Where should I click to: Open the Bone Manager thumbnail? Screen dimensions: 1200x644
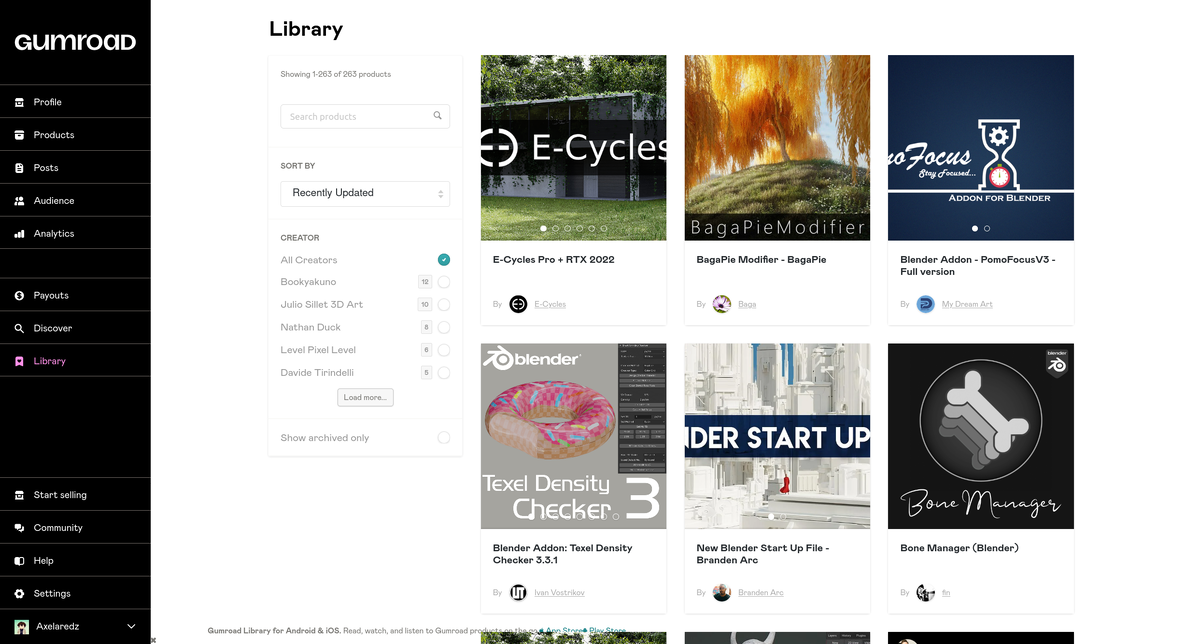[x=981, y=436]
